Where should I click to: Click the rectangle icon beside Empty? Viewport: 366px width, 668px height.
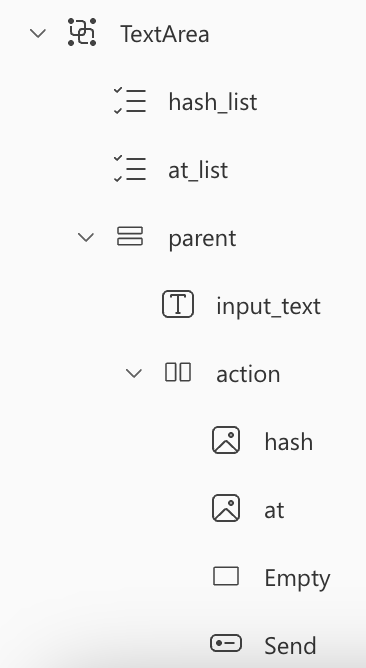tap(226, 576)
